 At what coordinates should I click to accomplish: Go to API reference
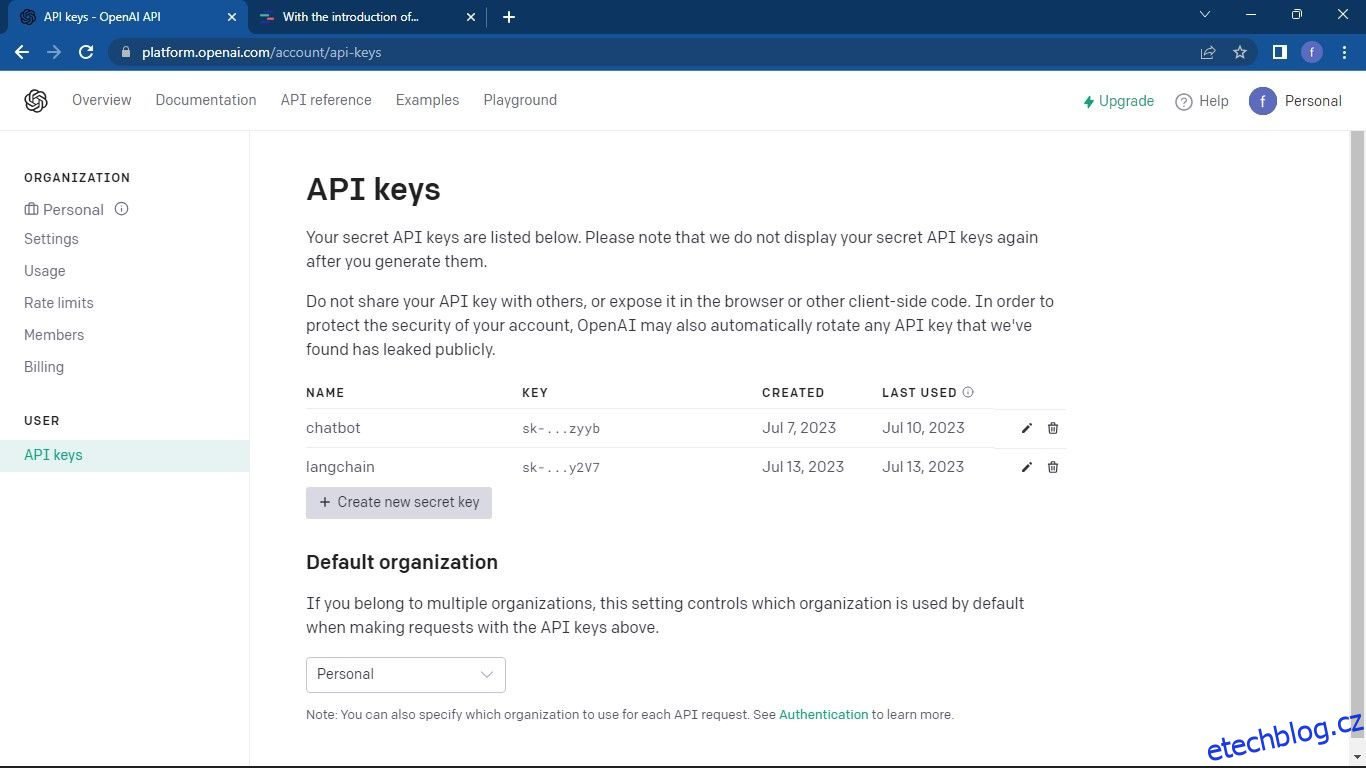326,100
